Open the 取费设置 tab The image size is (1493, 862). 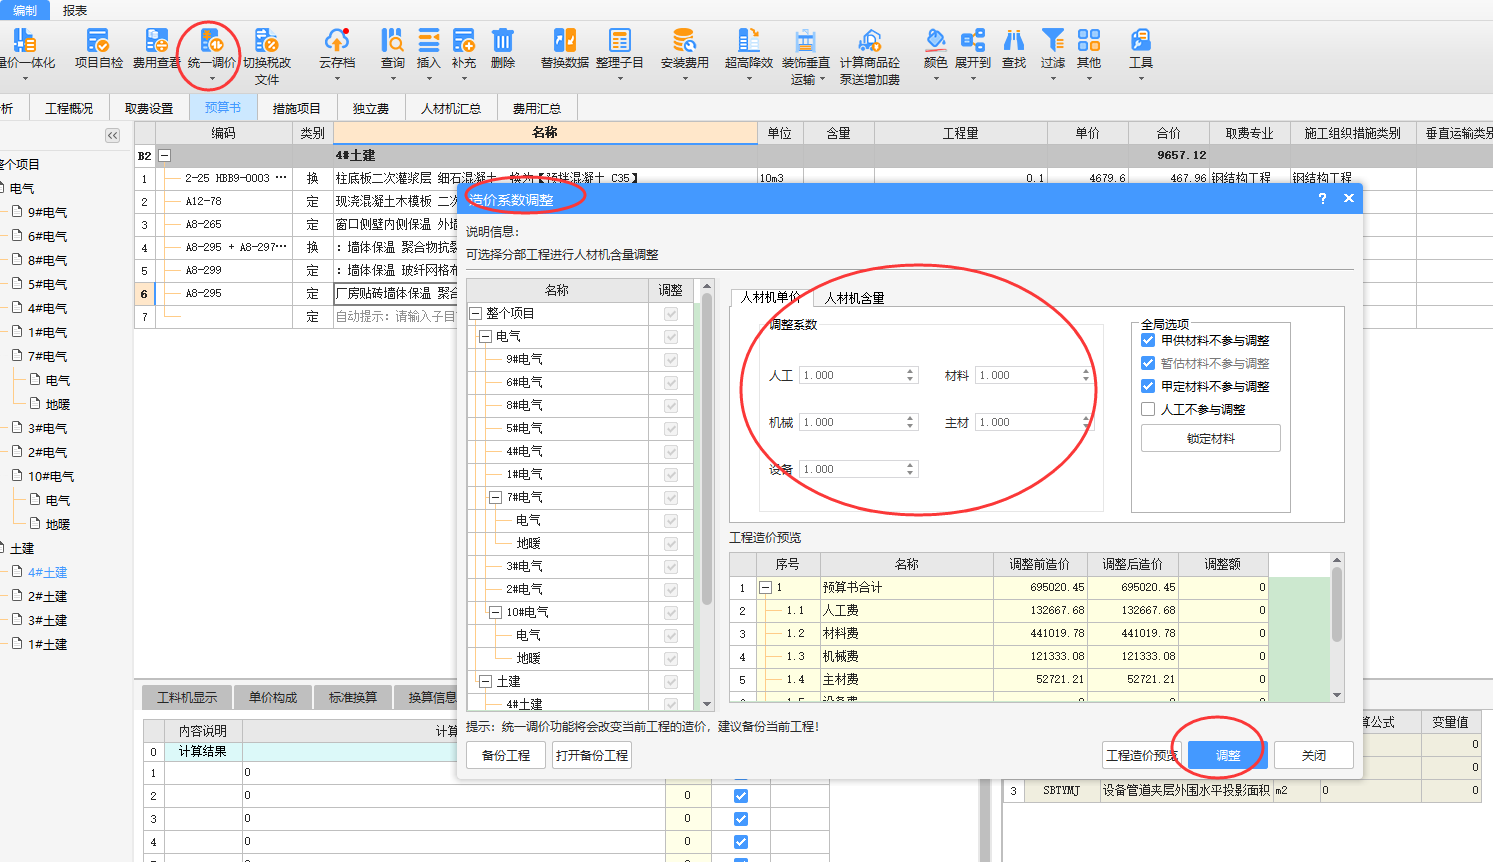point(149,108)
